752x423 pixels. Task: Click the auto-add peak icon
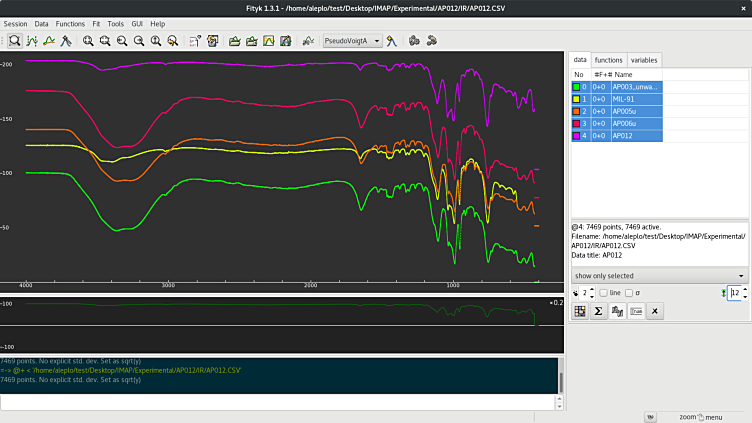pos(392,41)
